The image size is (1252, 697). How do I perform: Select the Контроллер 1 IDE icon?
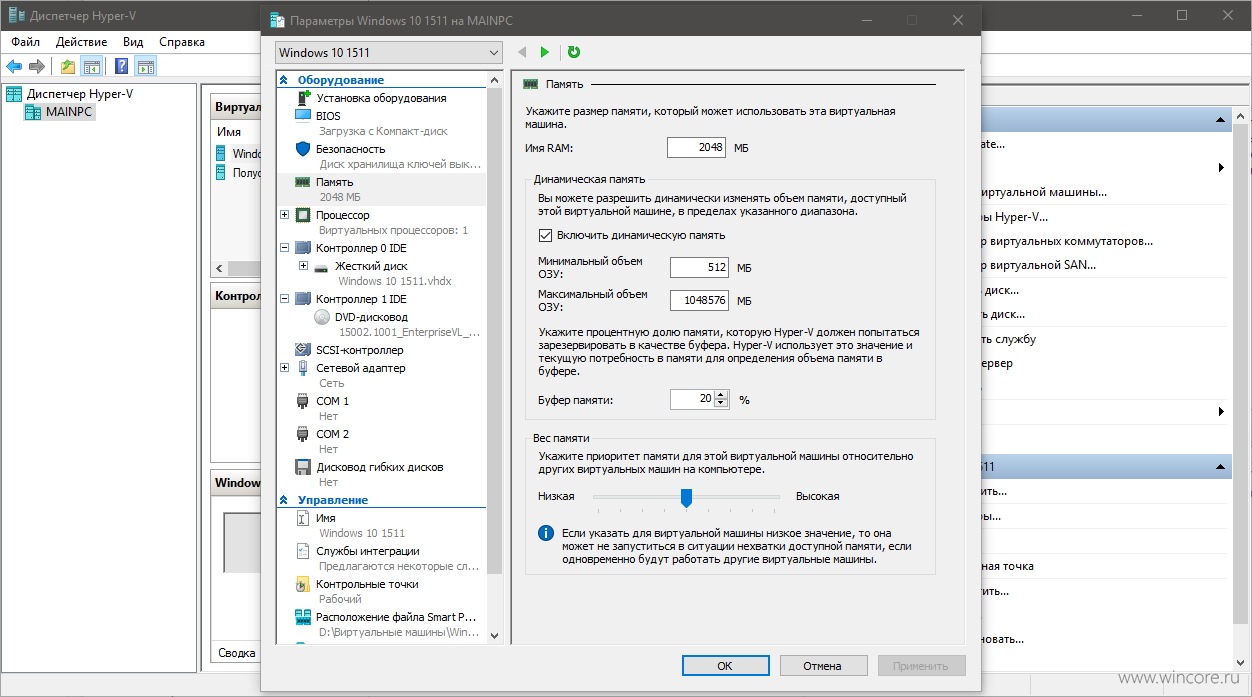[x=303, y=299]
